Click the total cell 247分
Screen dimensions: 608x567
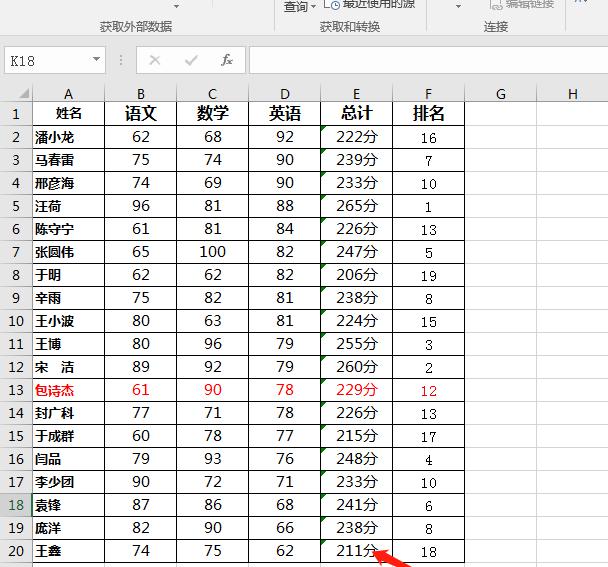(x=357, y=252)
